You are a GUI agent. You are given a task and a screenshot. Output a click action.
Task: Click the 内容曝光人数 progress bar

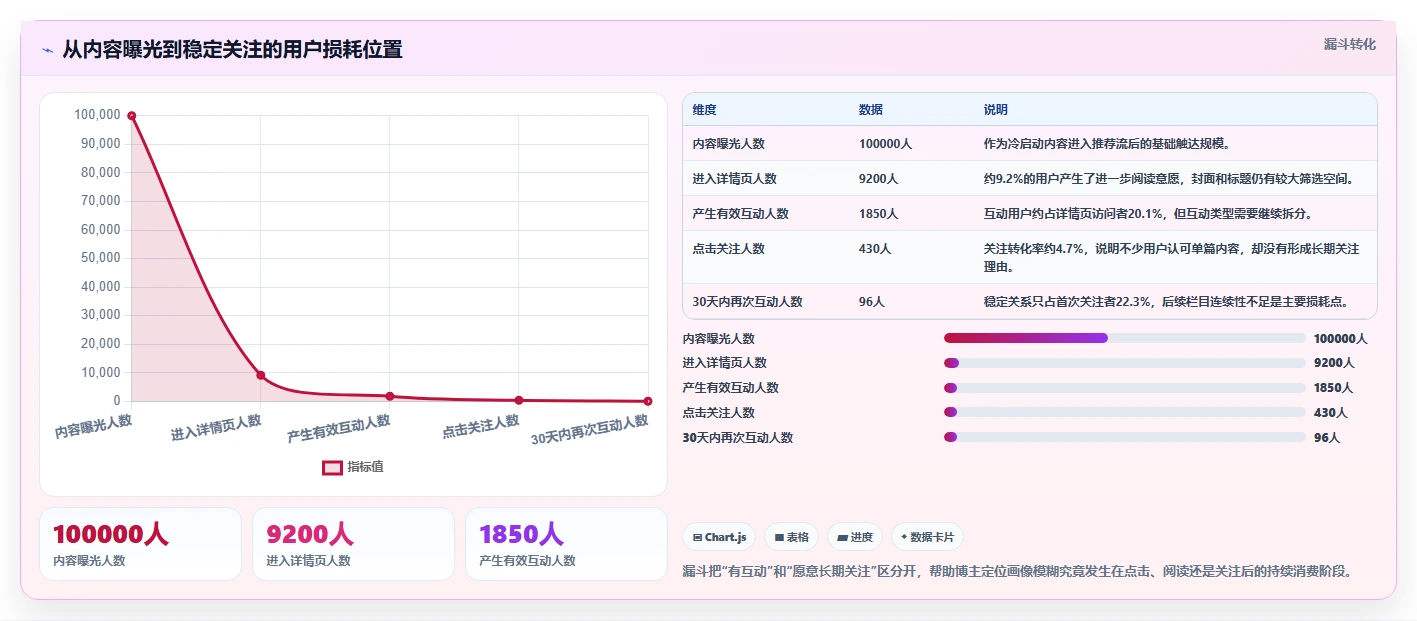tap(1125, 338)
